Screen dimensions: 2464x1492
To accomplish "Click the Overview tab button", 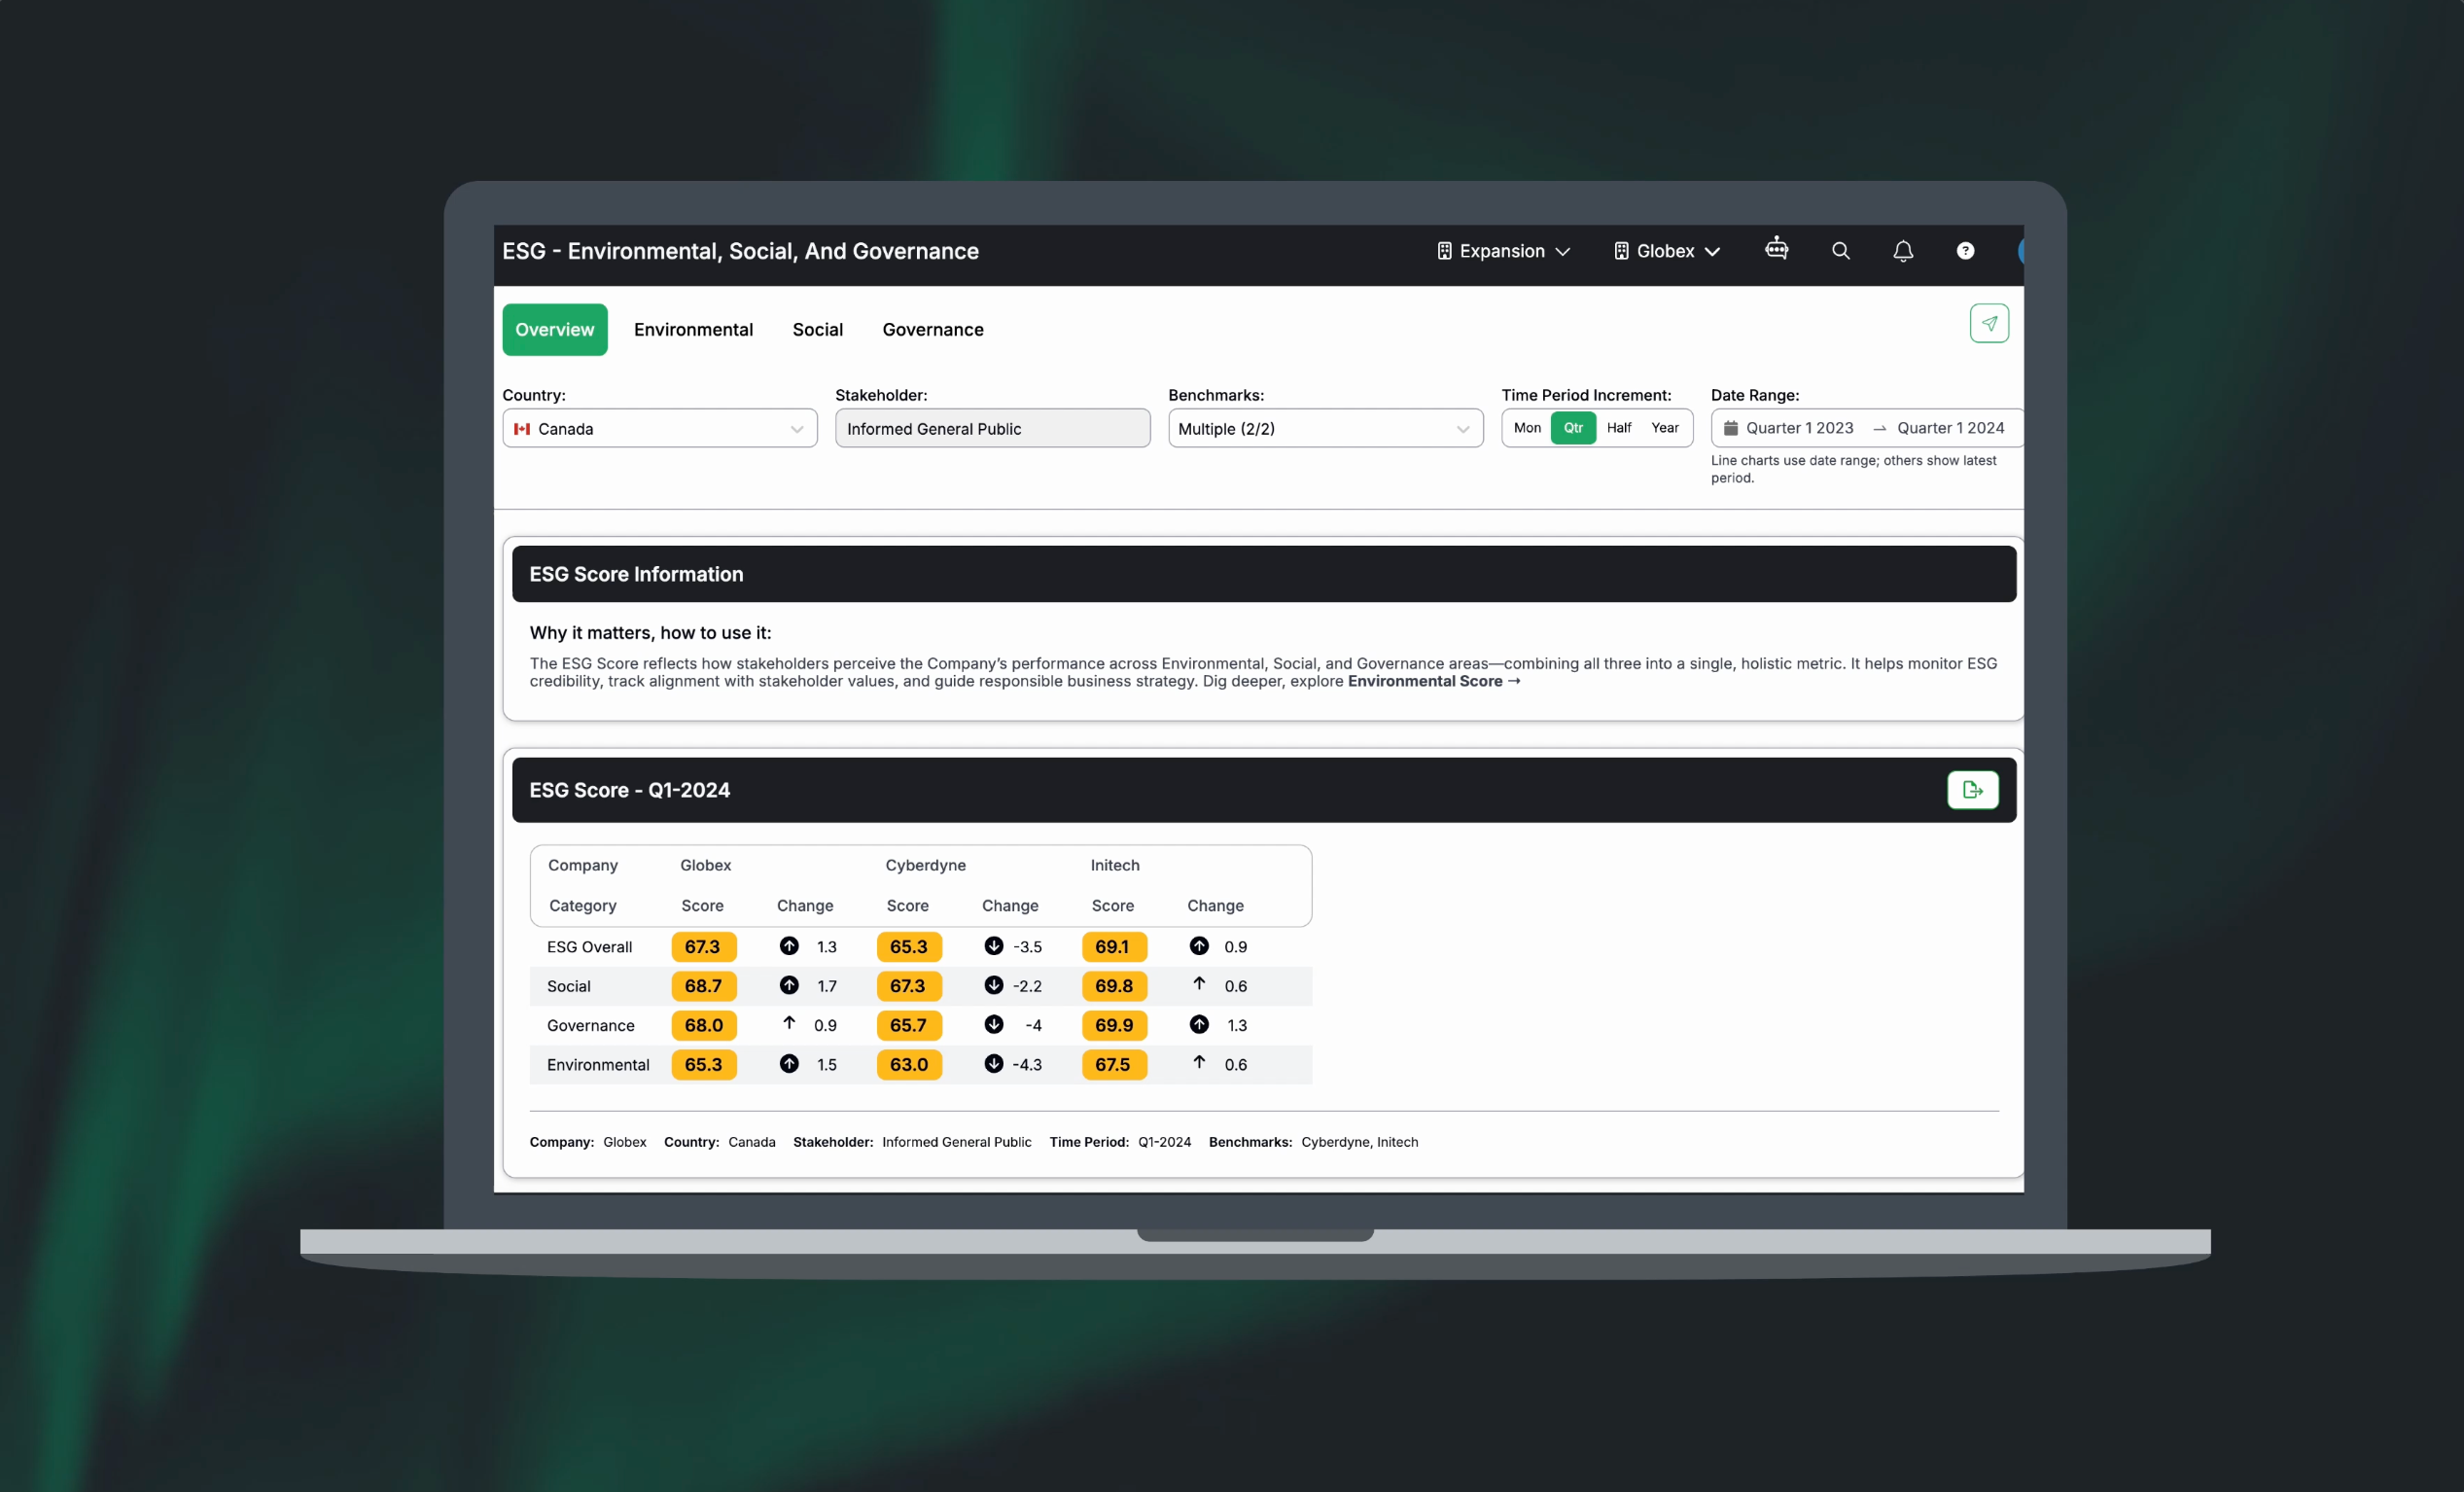I will pos(554,330).
